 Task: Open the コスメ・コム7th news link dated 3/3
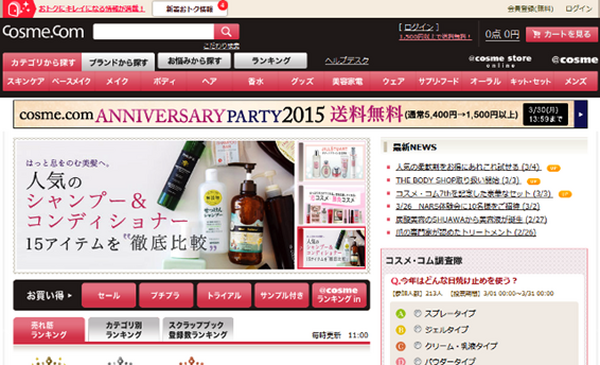pos(474,194)
